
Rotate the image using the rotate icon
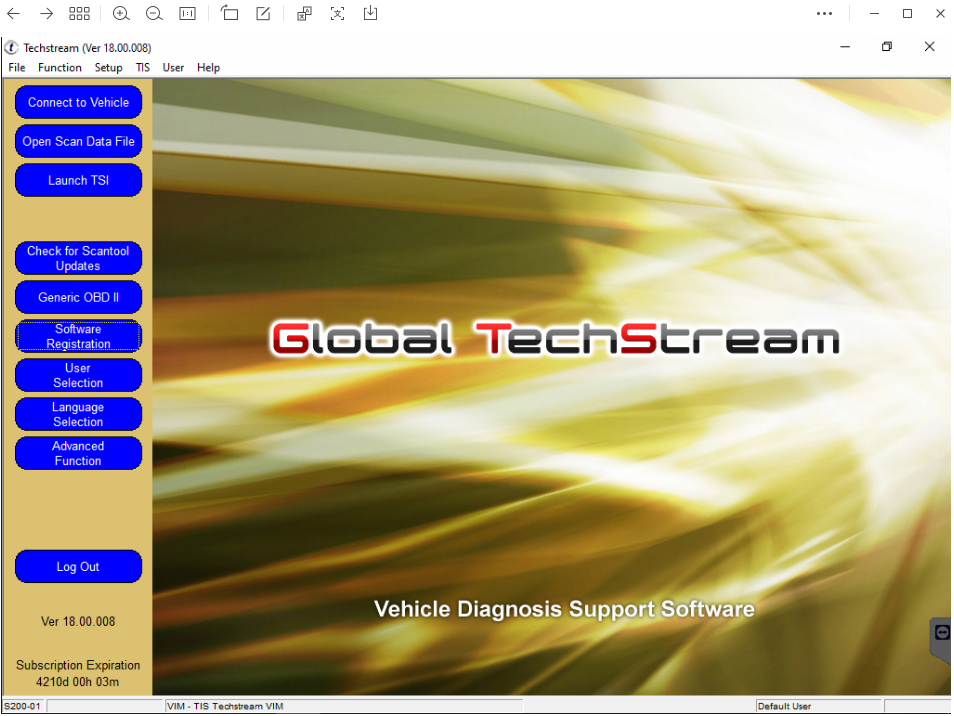click(x=229, y=13)
